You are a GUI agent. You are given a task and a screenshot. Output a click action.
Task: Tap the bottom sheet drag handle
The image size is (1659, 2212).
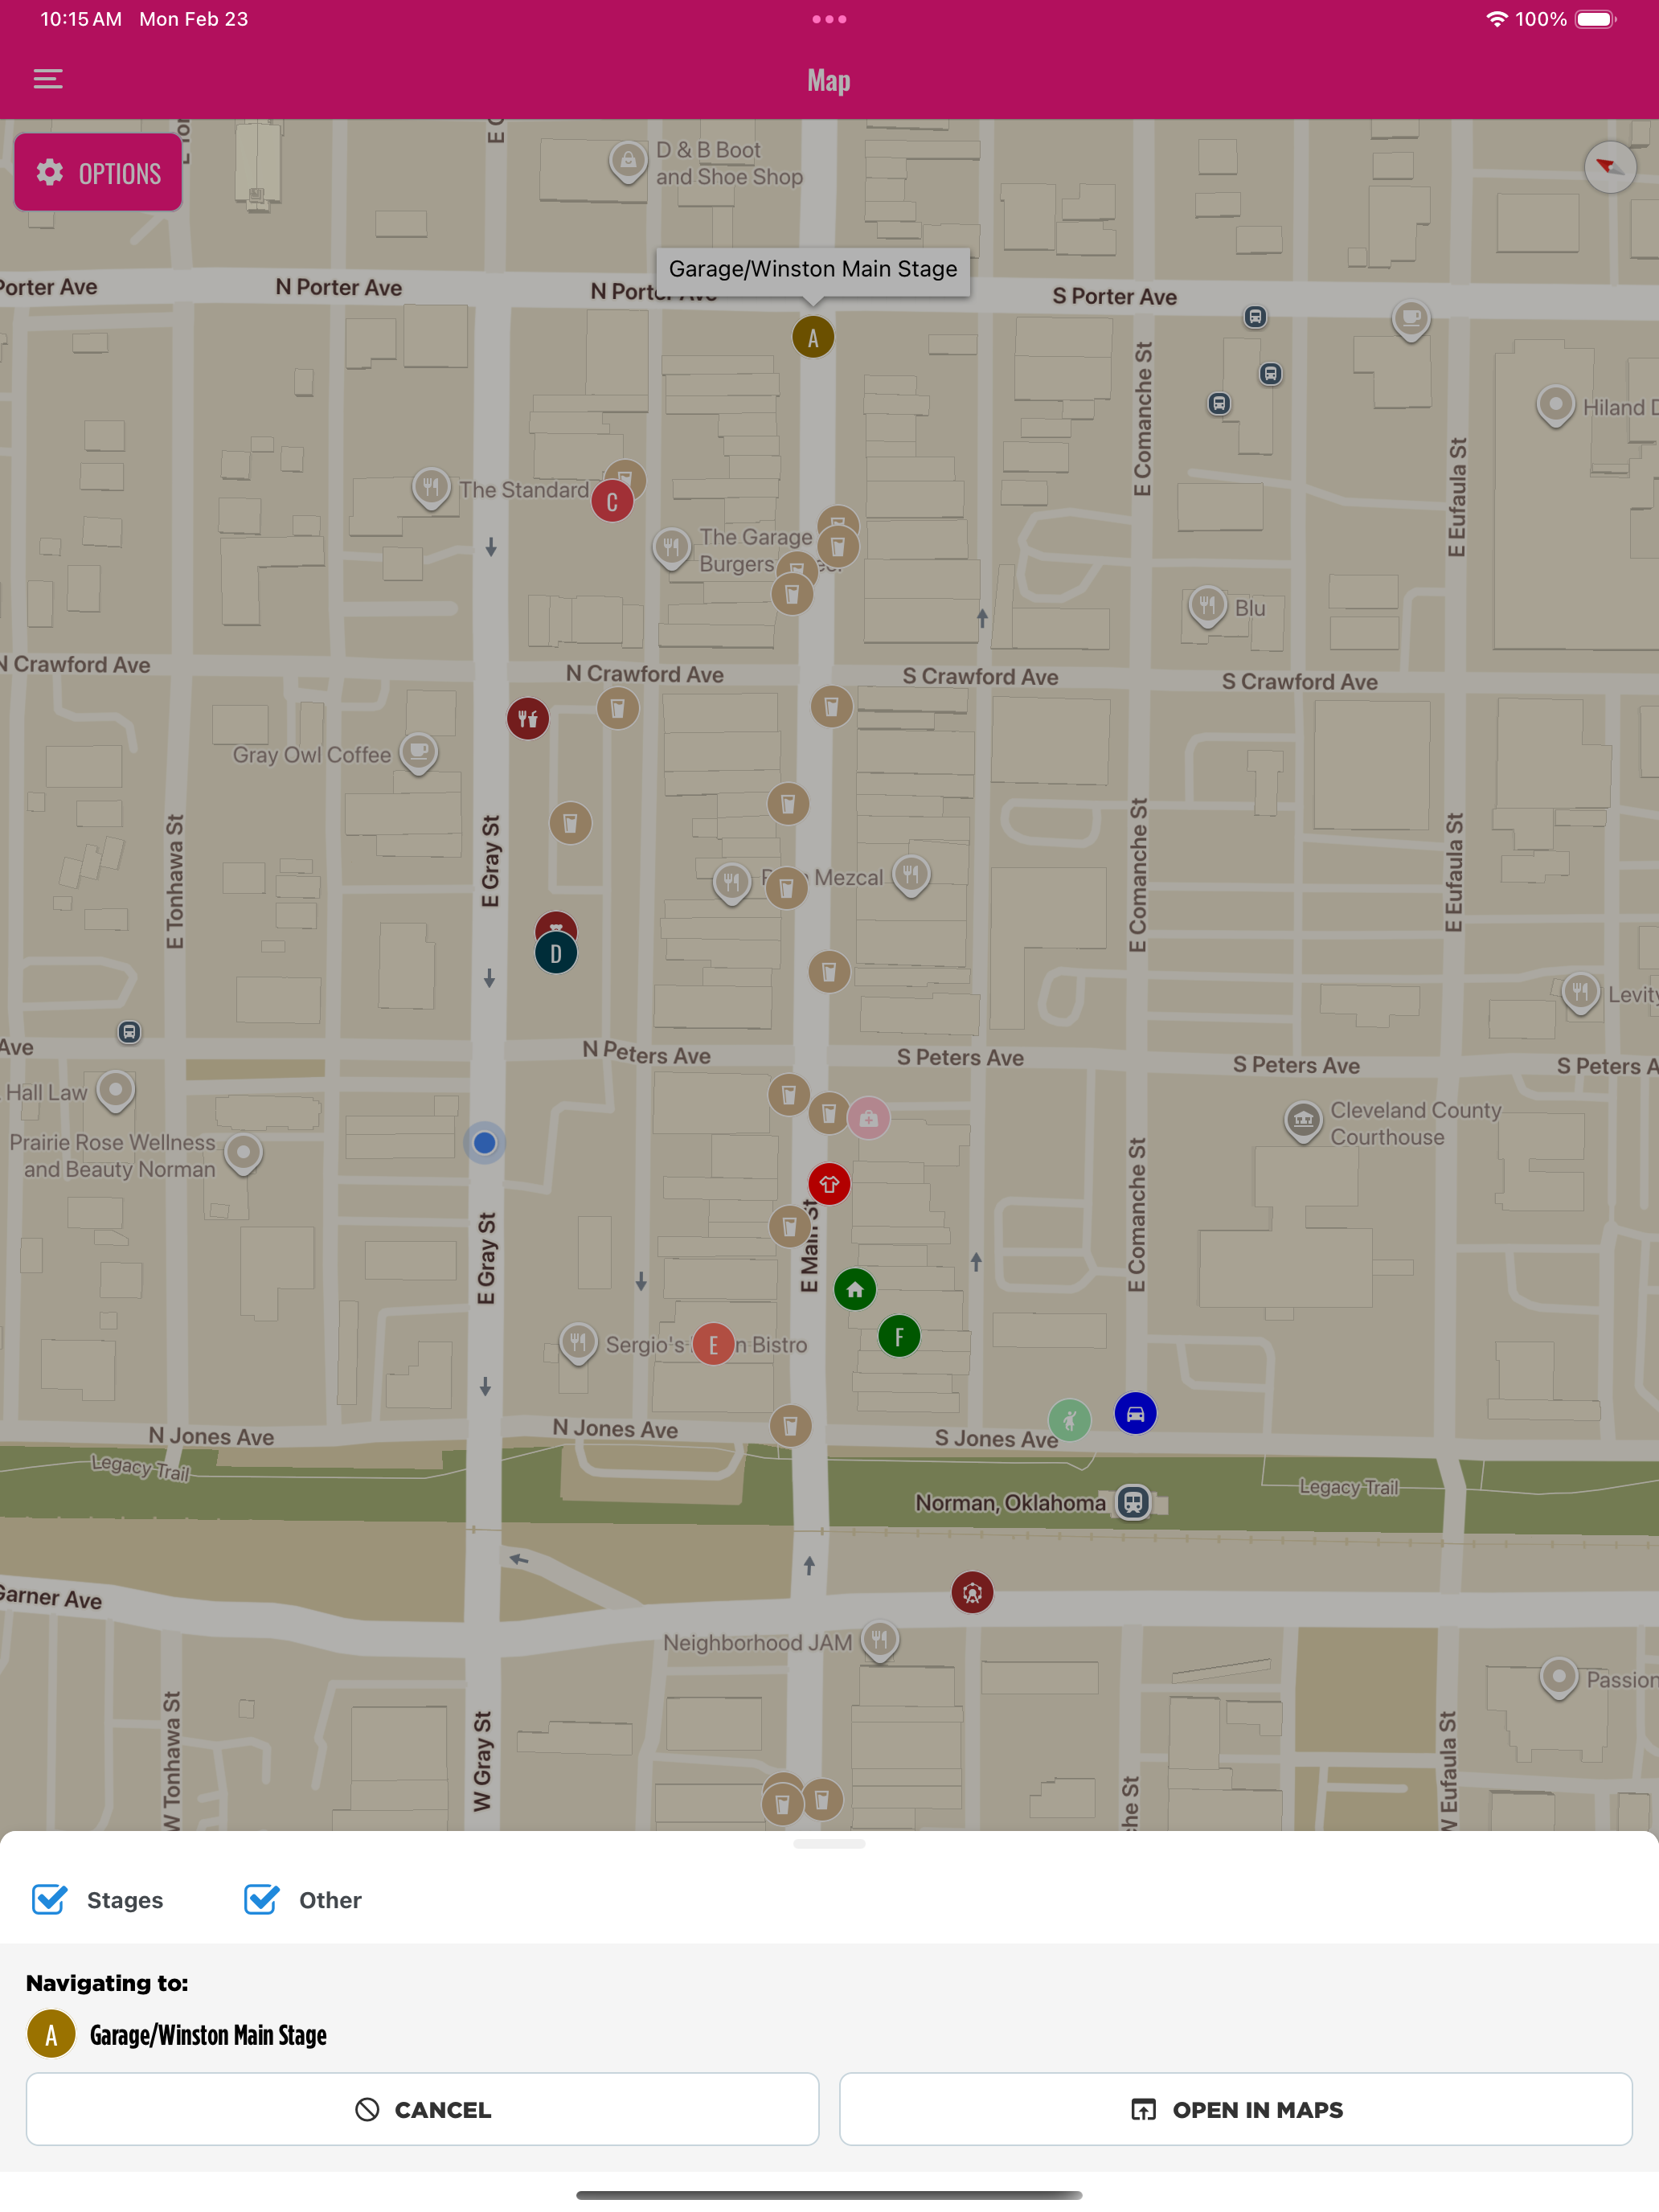[x=829, y=1844]
